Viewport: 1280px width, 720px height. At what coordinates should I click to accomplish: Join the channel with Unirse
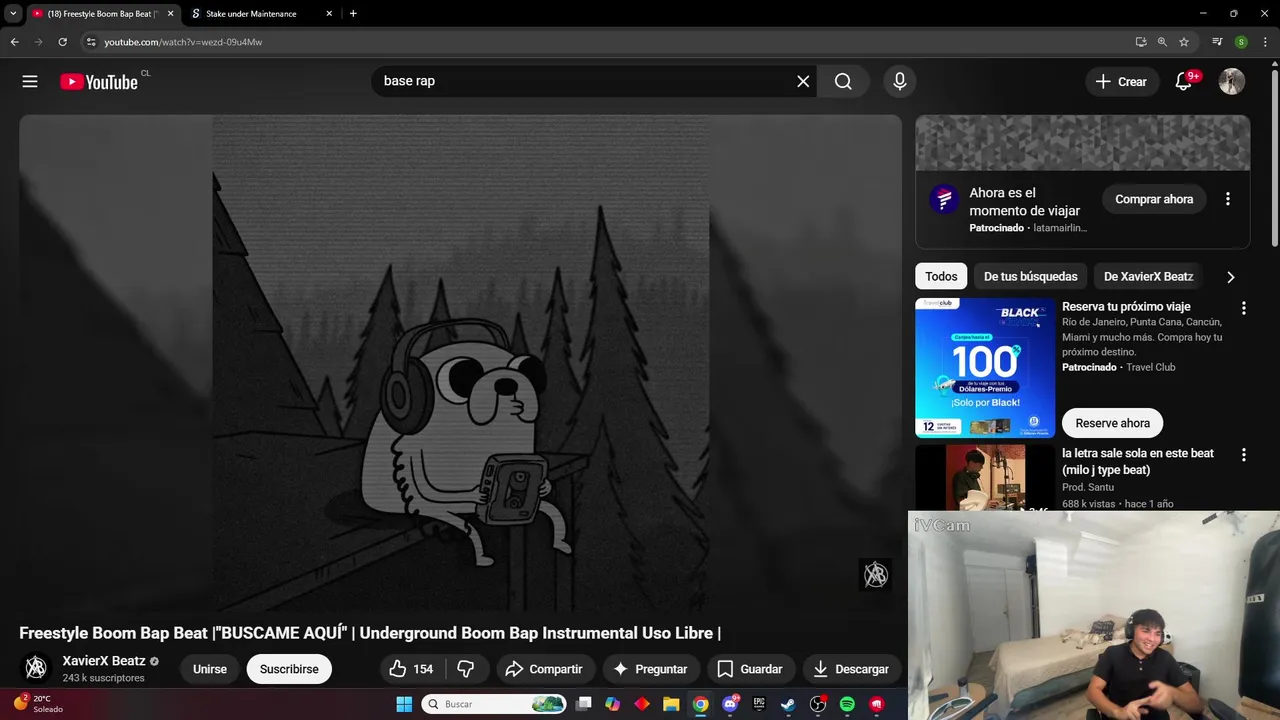(x=210, y=669)
